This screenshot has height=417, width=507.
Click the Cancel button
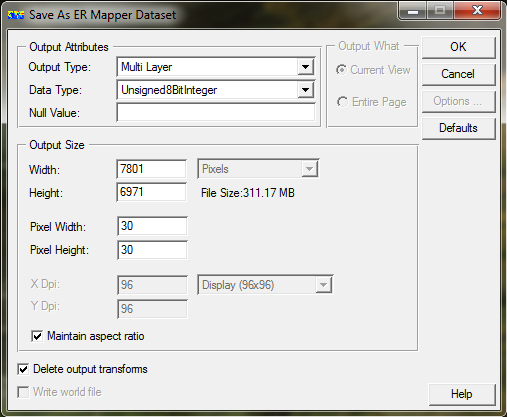[458, 74]
